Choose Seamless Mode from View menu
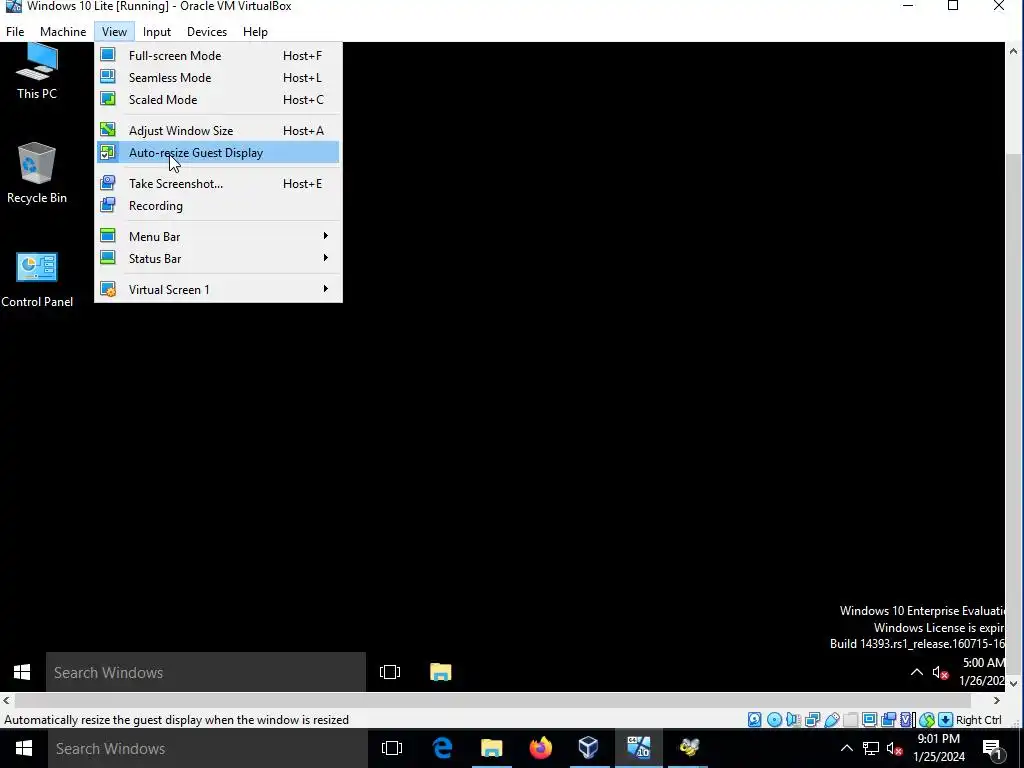Viewport: 1024px width, 768px height. 217,78
